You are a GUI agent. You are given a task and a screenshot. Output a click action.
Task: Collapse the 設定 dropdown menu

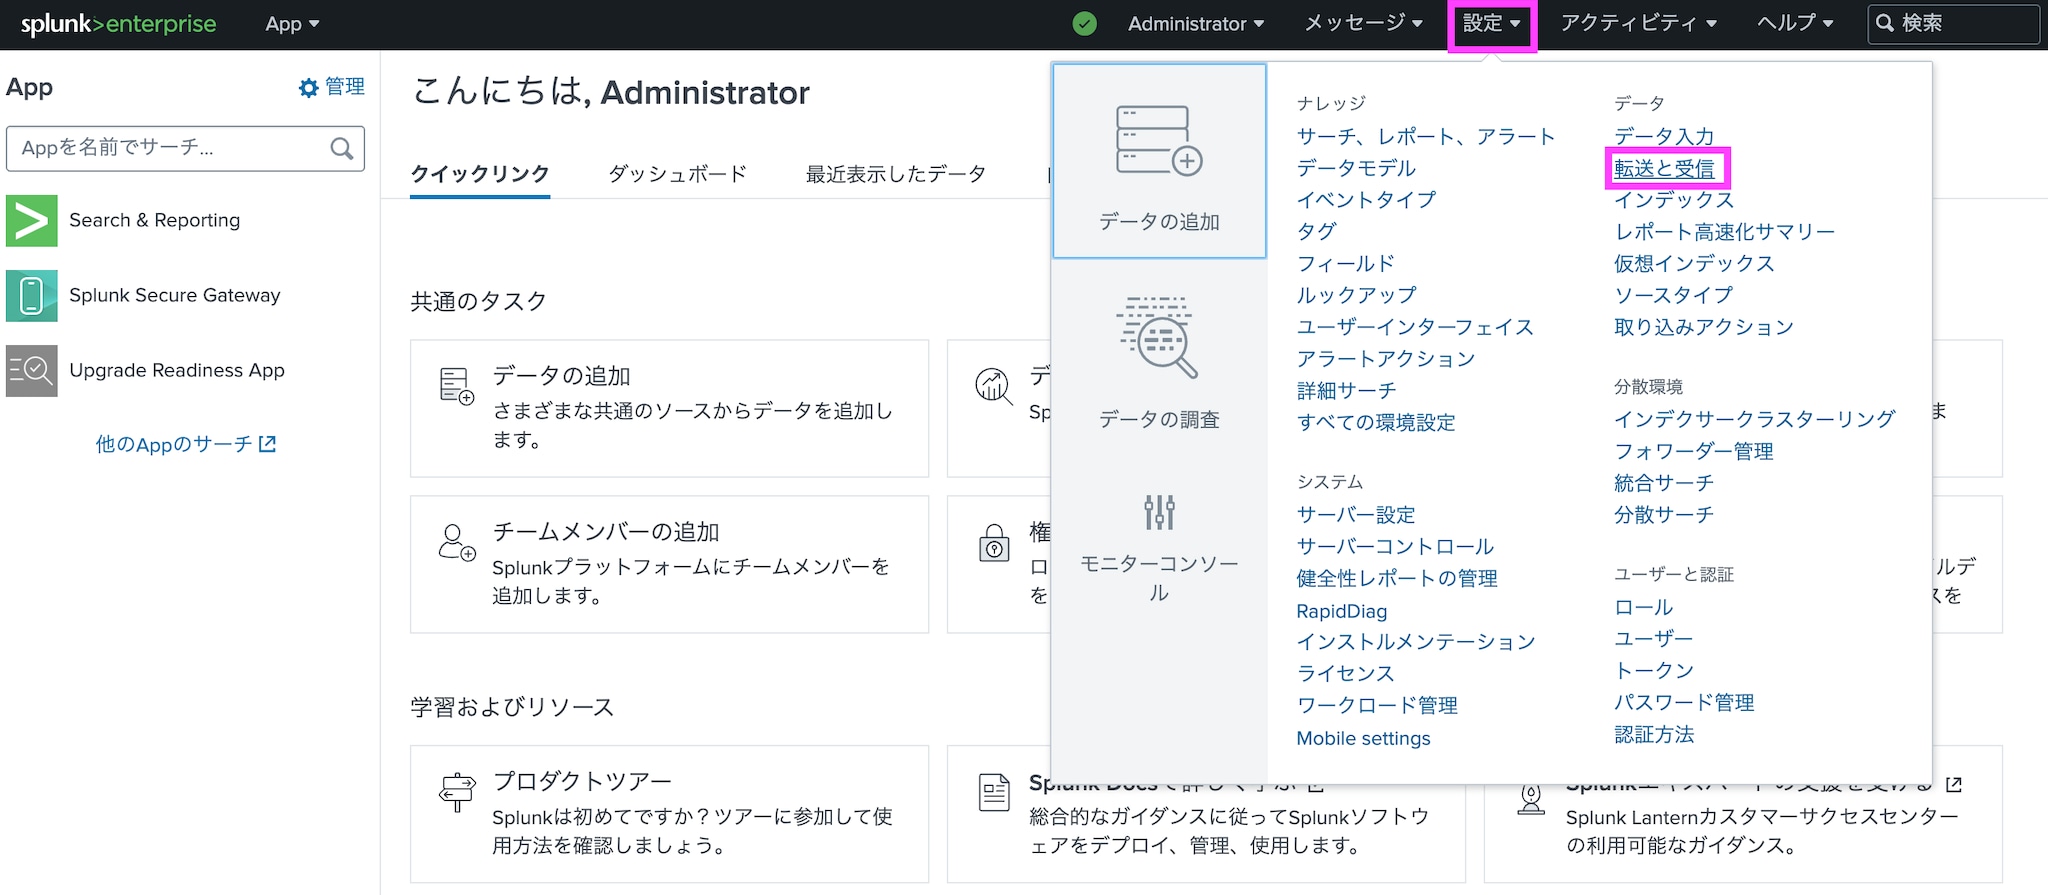[1491, 24]
